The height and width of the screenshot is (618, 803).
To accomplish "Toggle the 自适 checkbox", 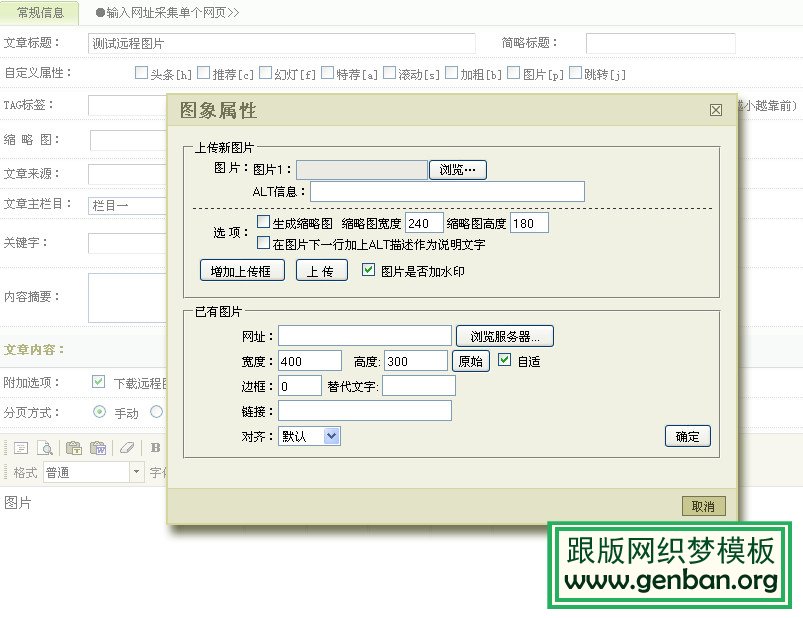I will [x=505, y=361].
